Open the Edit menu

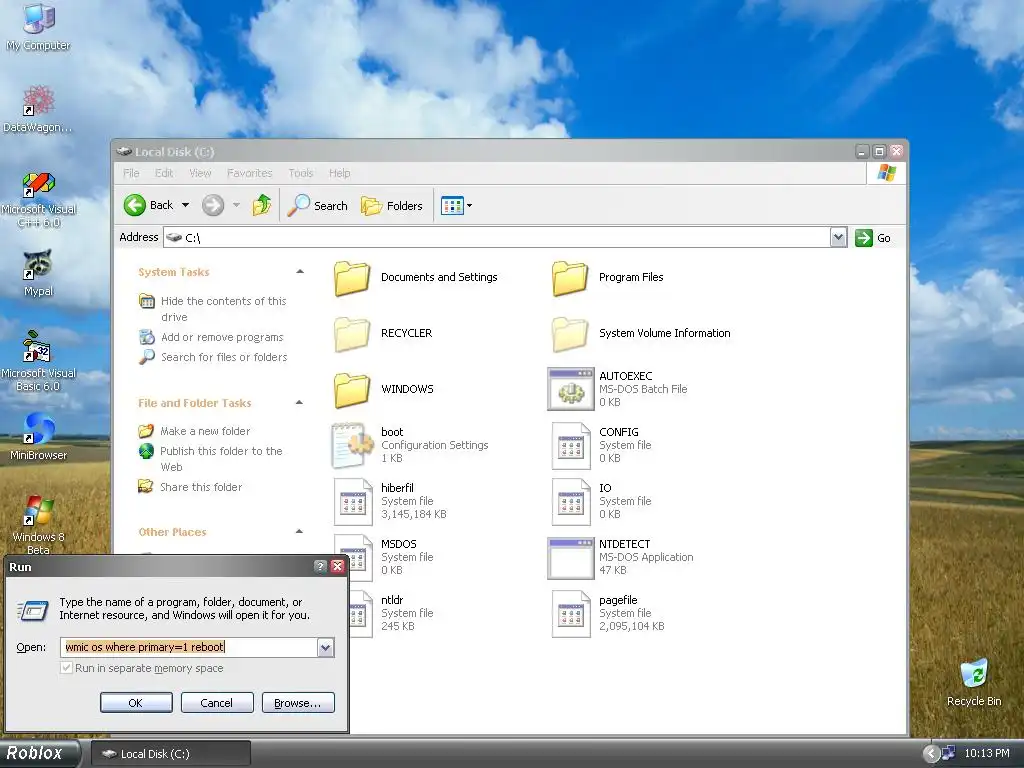click(164, 173)
